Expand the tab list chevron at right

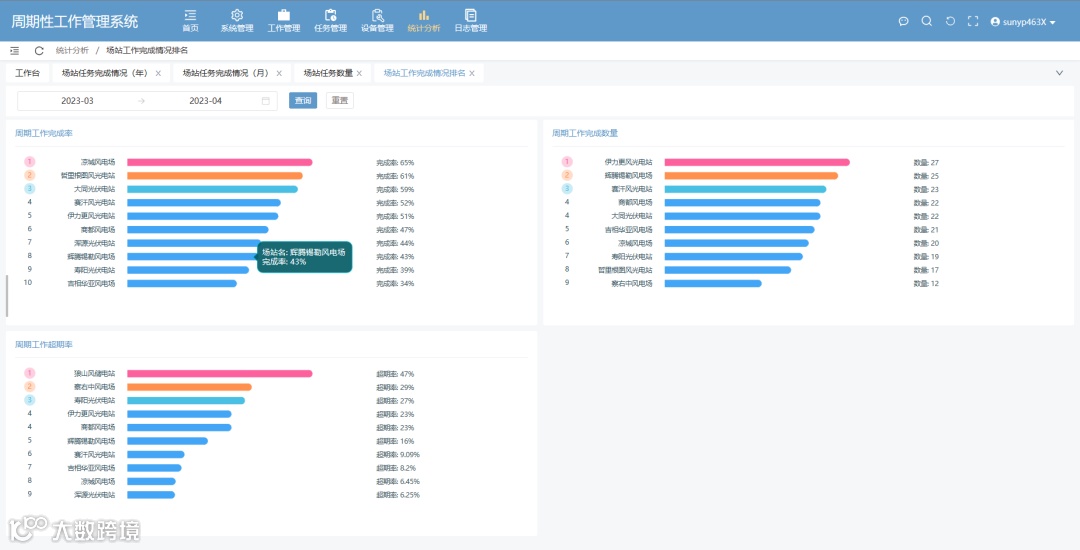1059,73
